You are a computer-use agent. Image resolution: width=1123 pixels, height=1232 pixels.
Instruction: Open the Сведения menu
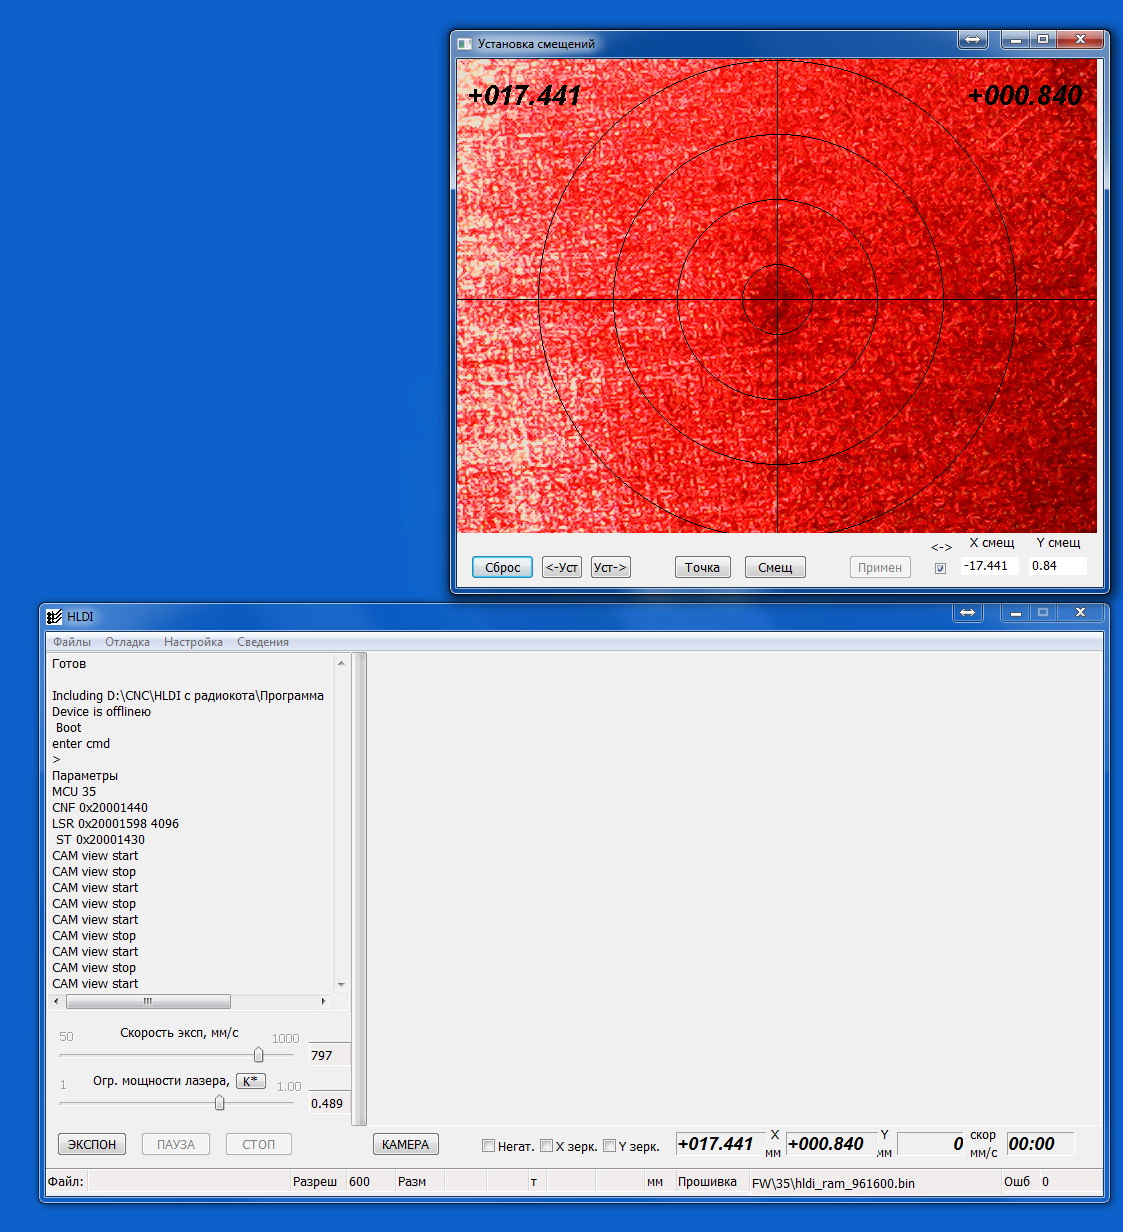(x=263, y=642)
